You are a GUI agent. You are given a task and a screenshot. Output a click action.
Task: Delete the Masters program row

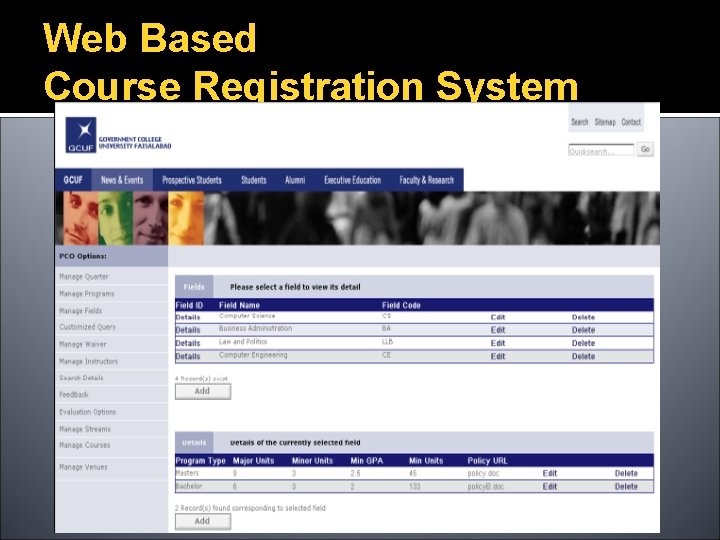tap(626, 473)
